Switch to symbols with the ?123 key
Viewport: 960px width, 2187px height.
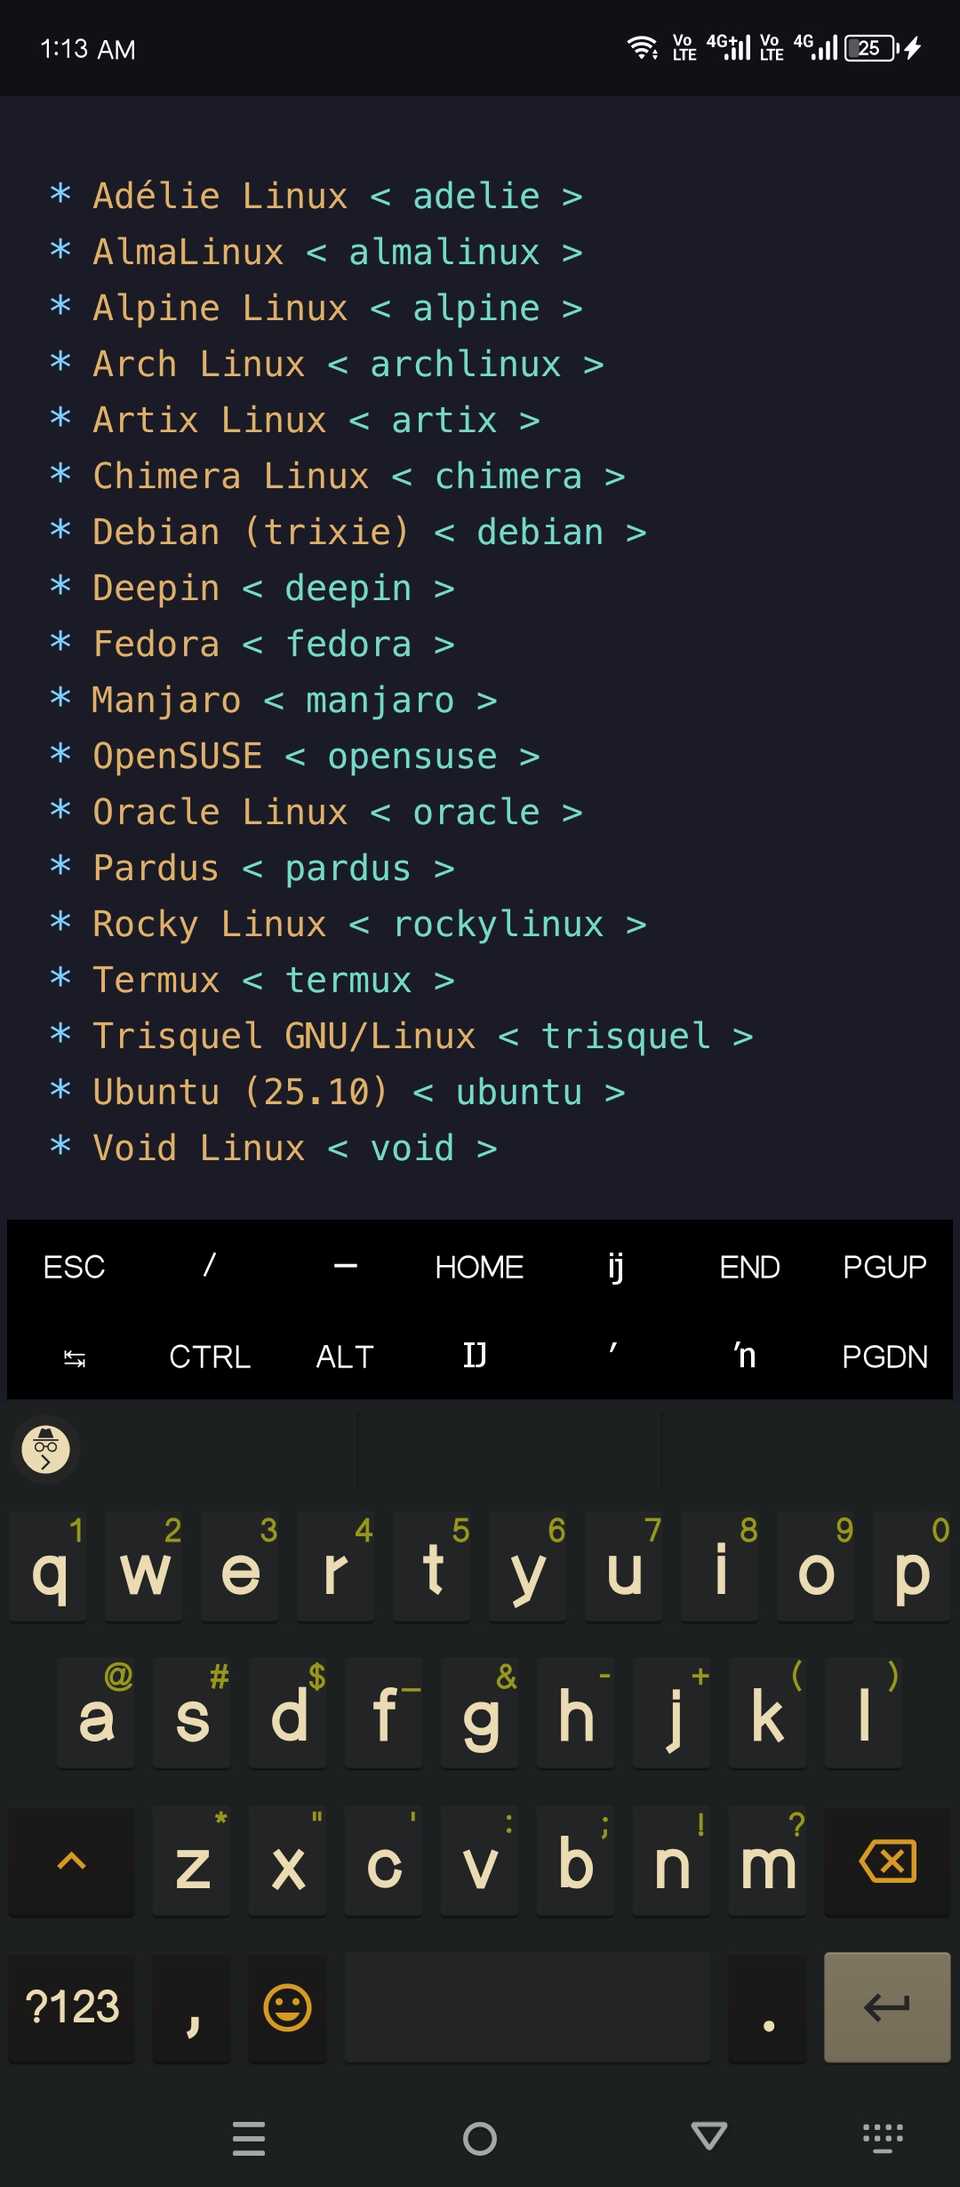71,2008
